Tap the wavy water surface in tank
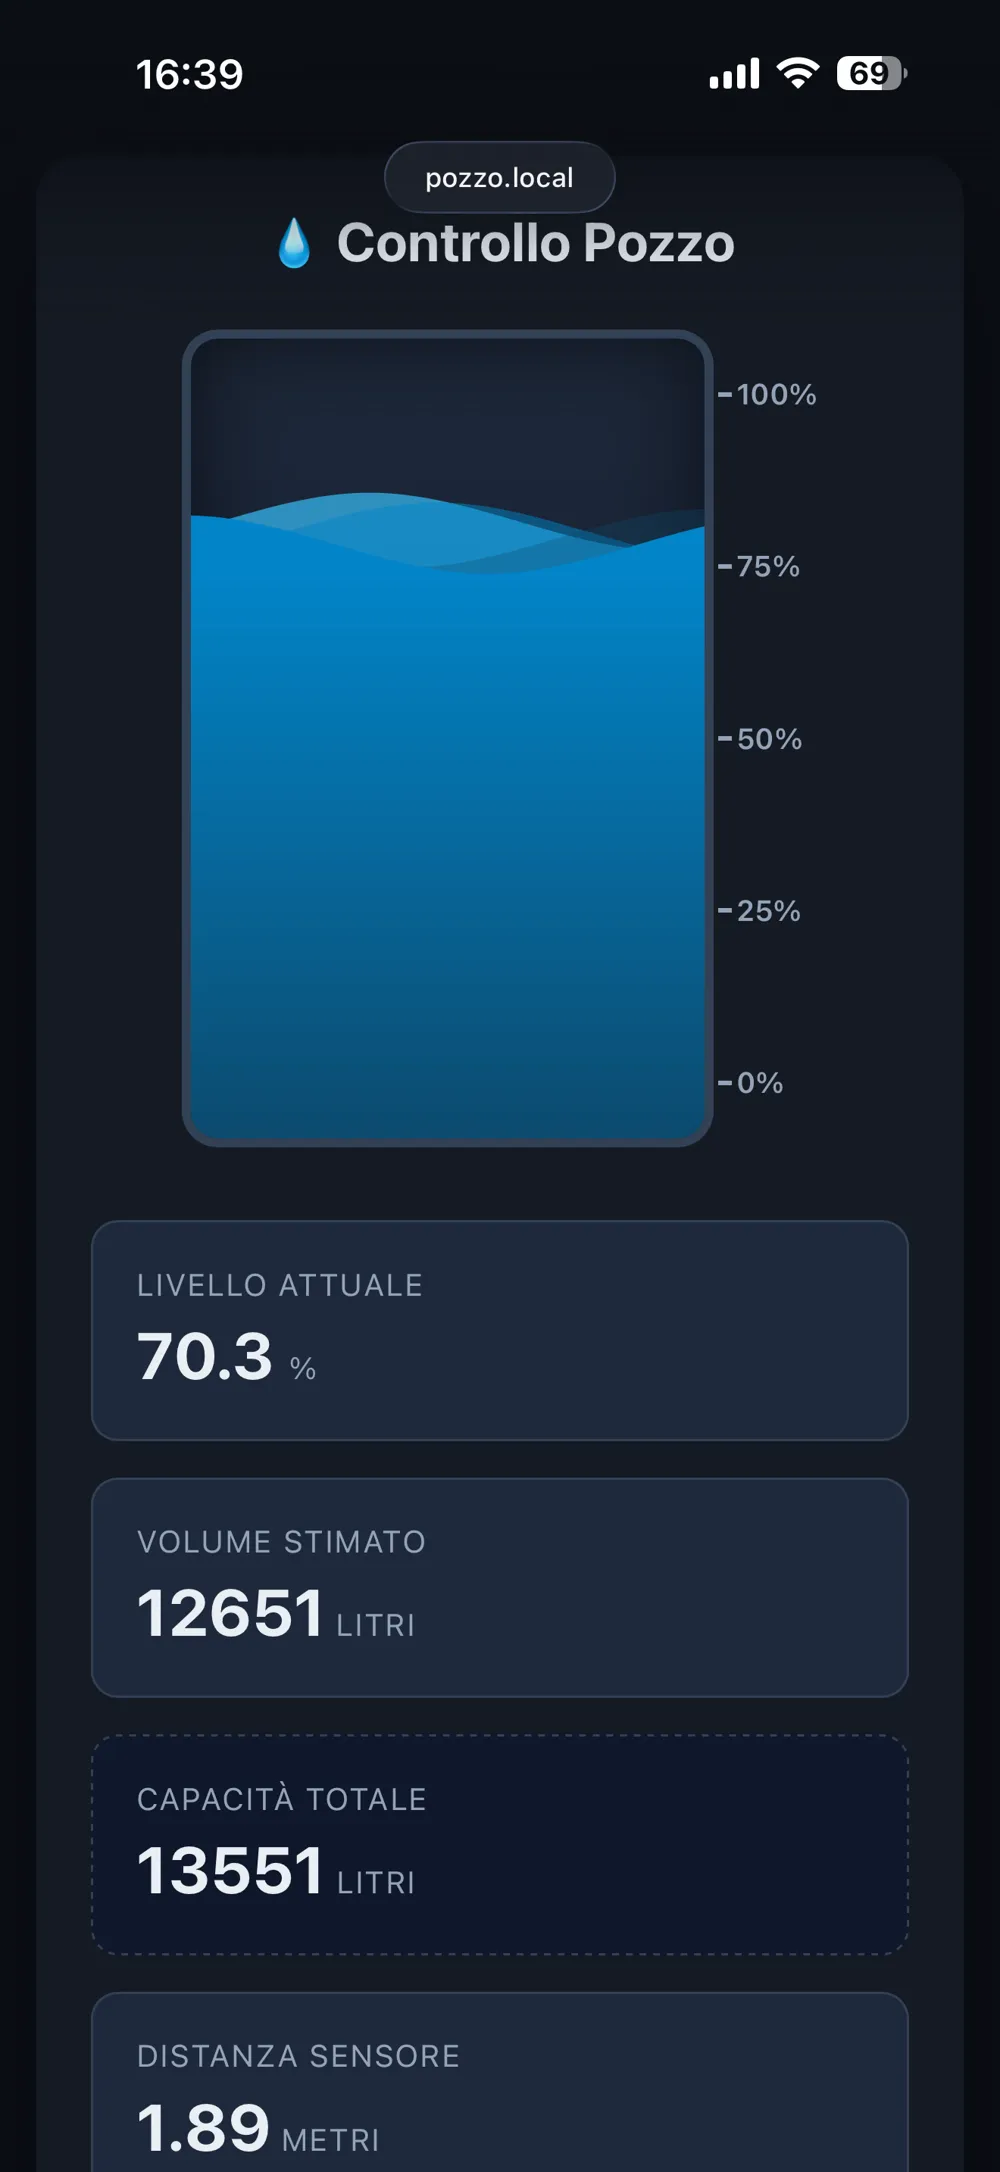 [448, 532]
